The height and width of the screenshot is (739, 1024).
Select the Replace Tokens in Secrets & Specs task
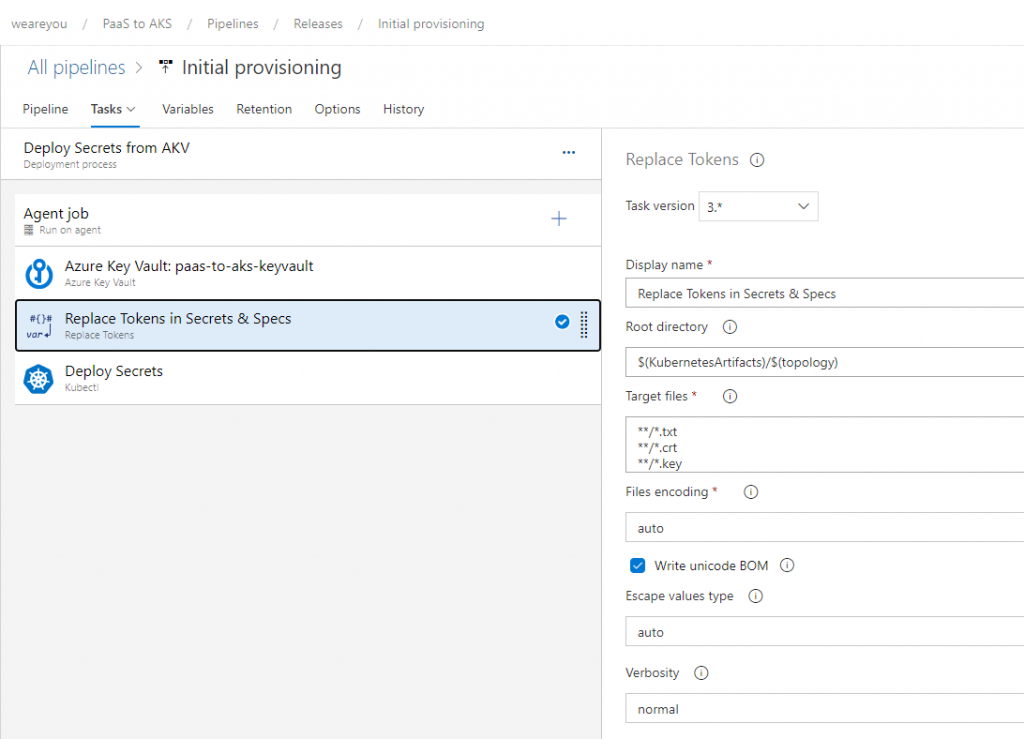(x=308, y=326)
